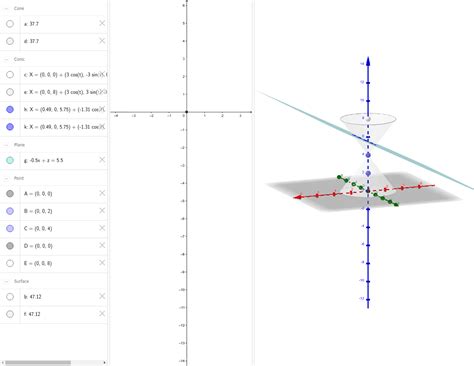Delete conic h using its X icon

pyautogui.click(x=102, y=109)
